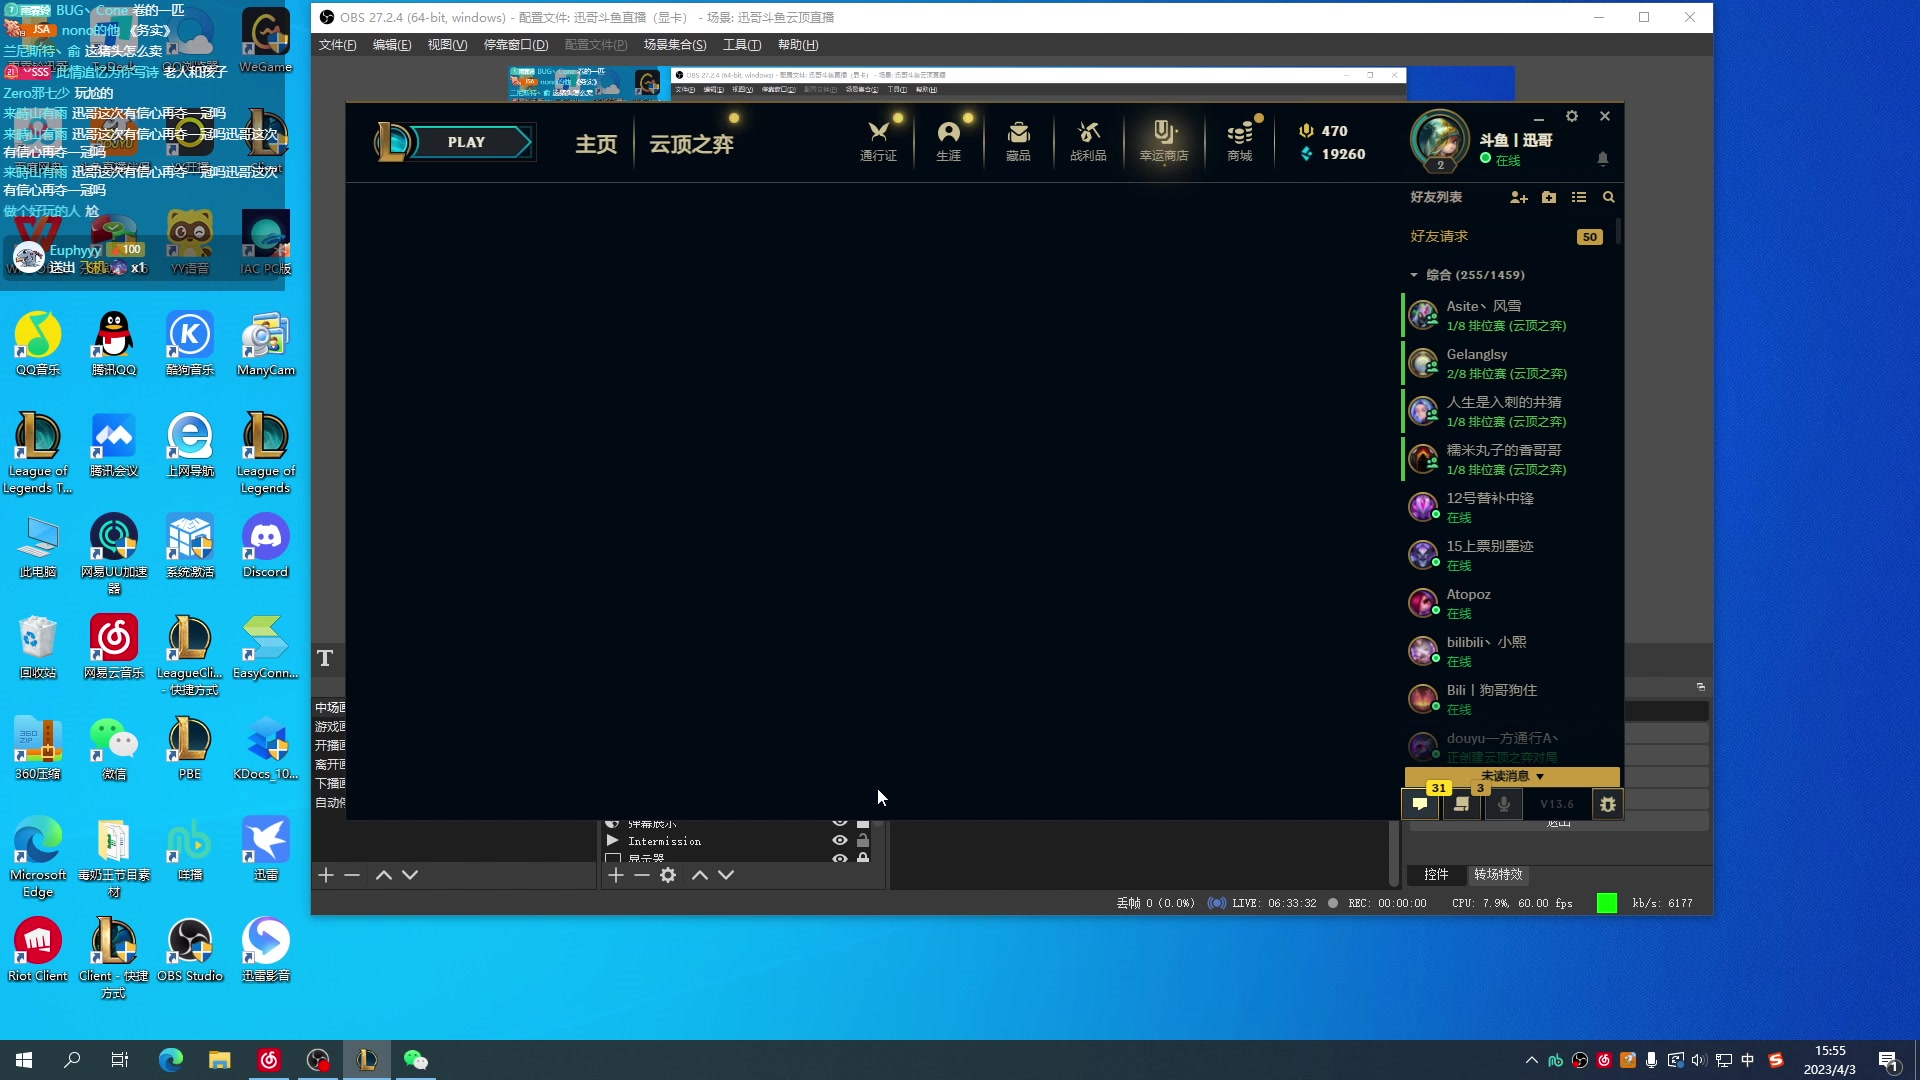Screen dimensions: 1920x1080
Task: Move source up arrow in OBS sources
Action: coord(700,875)
